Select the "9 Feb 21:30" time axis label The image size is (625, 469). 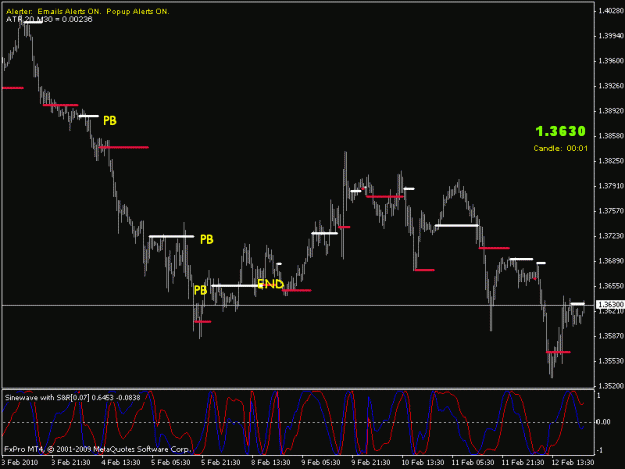click(371, 463)
